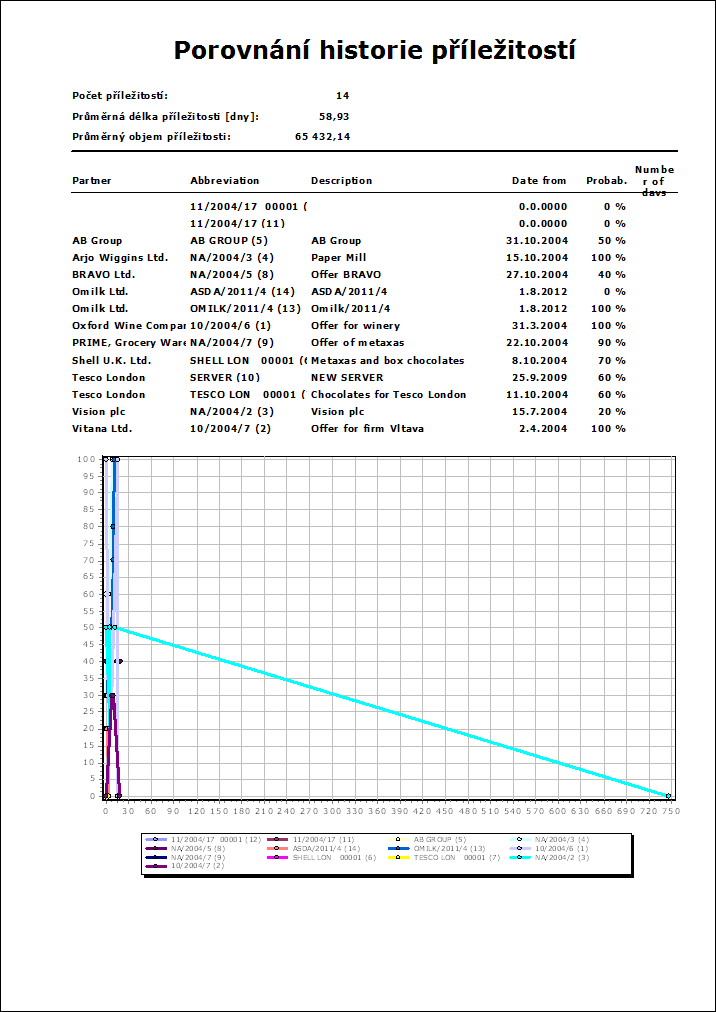
Task: Select average volume value 65 432,14
Action: coord(322,137)
